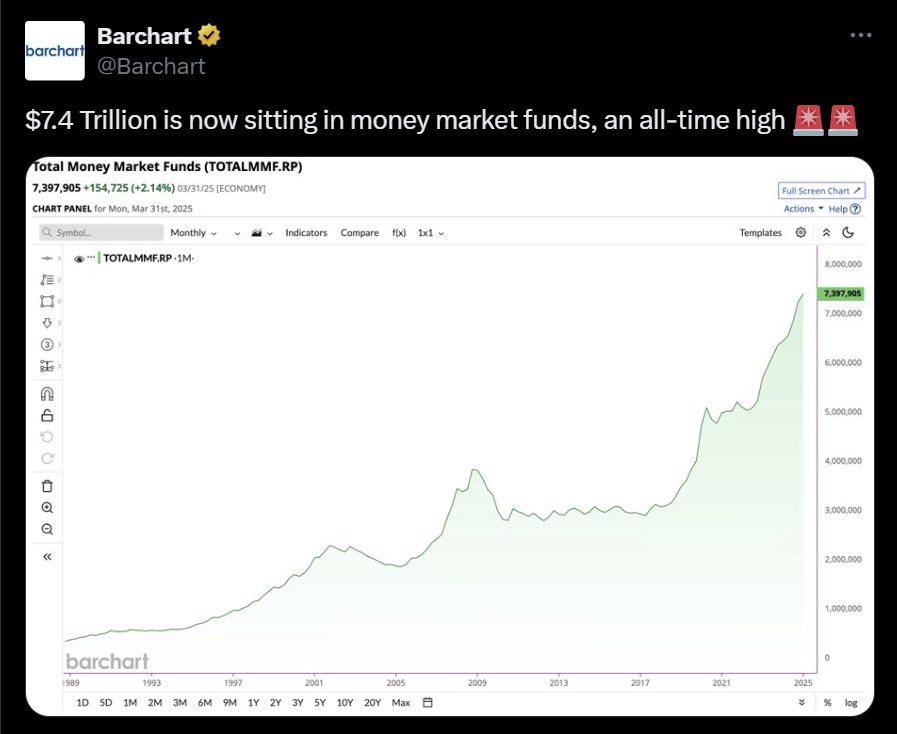
Task: Open chart settings gear
Action: pyautogui.click(x=800, y=232)
